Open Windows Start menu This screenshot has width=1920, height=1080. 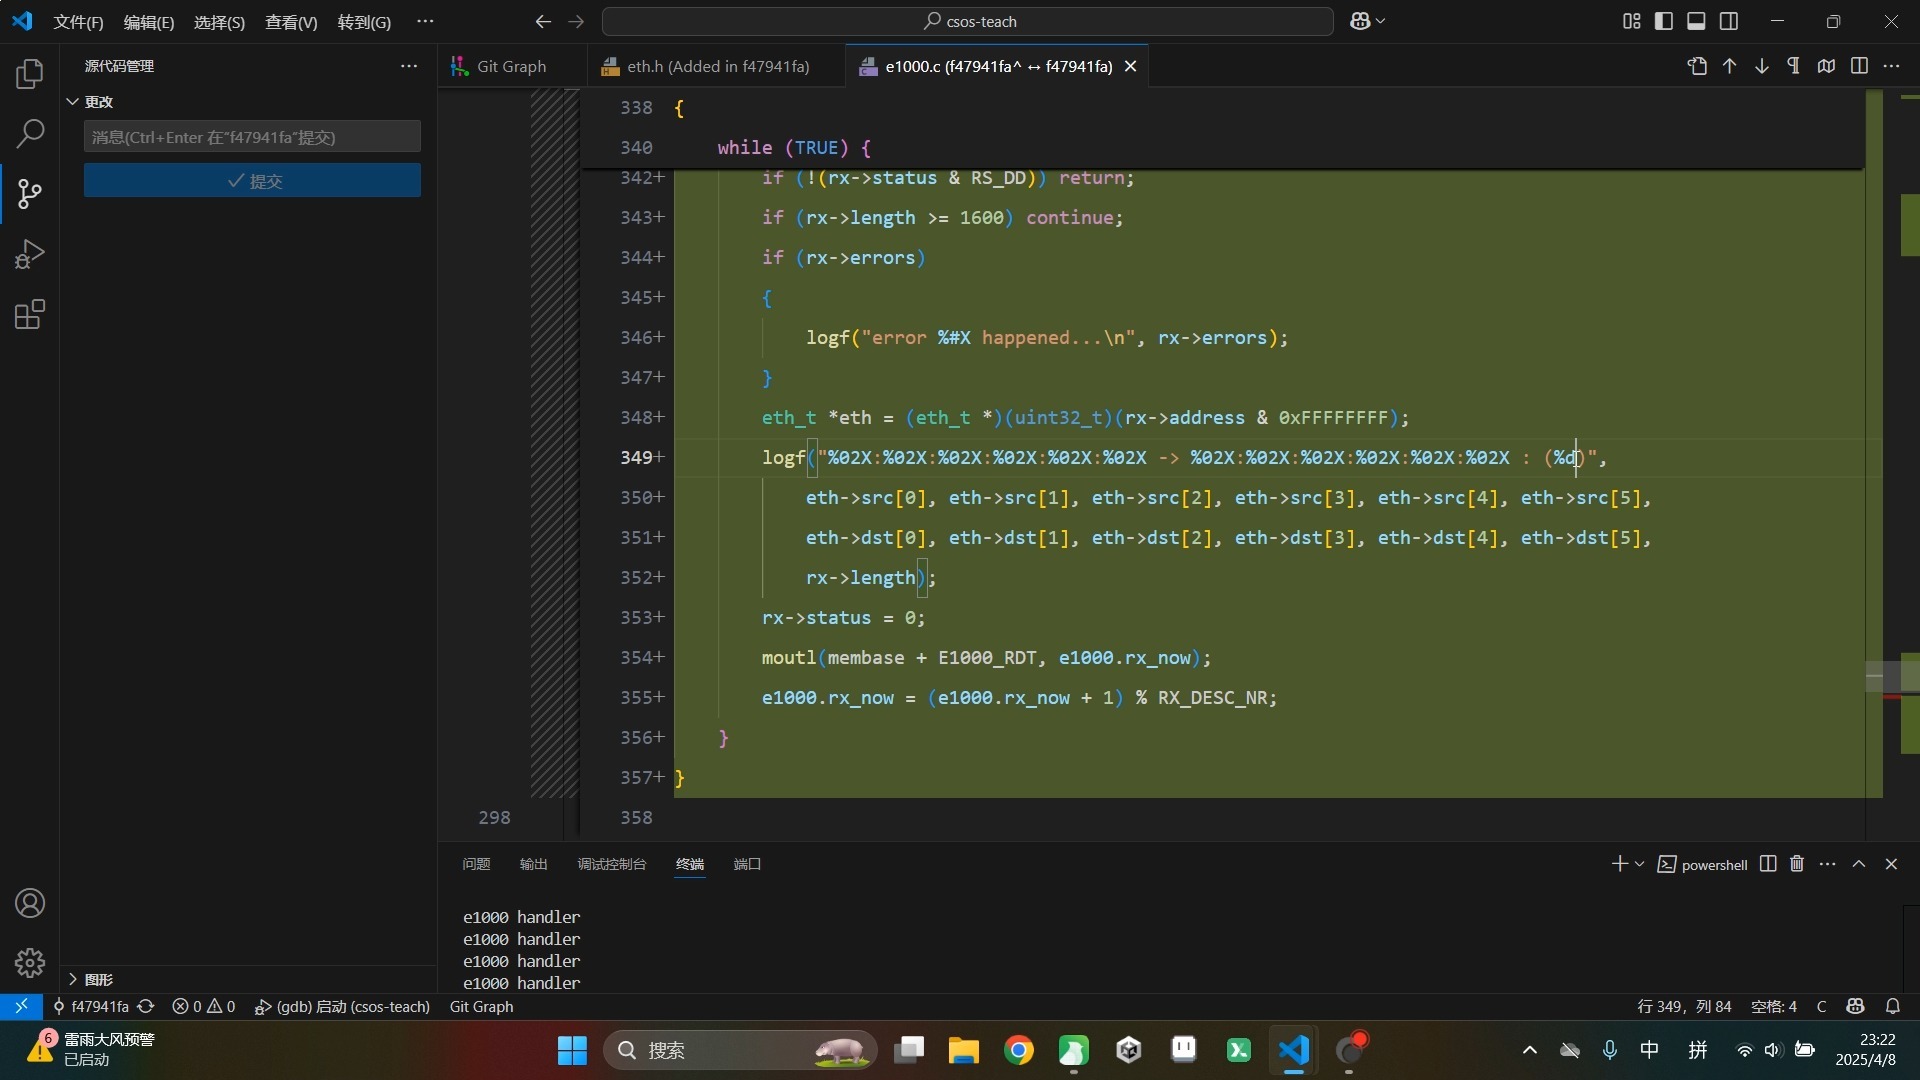click(x=572, y=1050)
